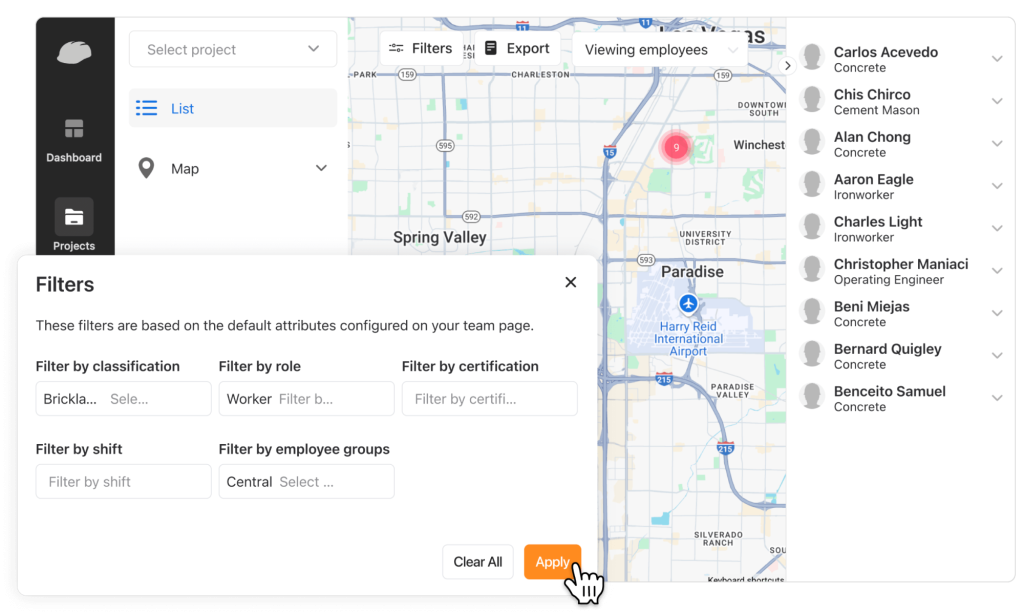Screen dimensions: 1024x612
Task: Expand Alan Chong's details chevron
Action: tap(997, 144)
